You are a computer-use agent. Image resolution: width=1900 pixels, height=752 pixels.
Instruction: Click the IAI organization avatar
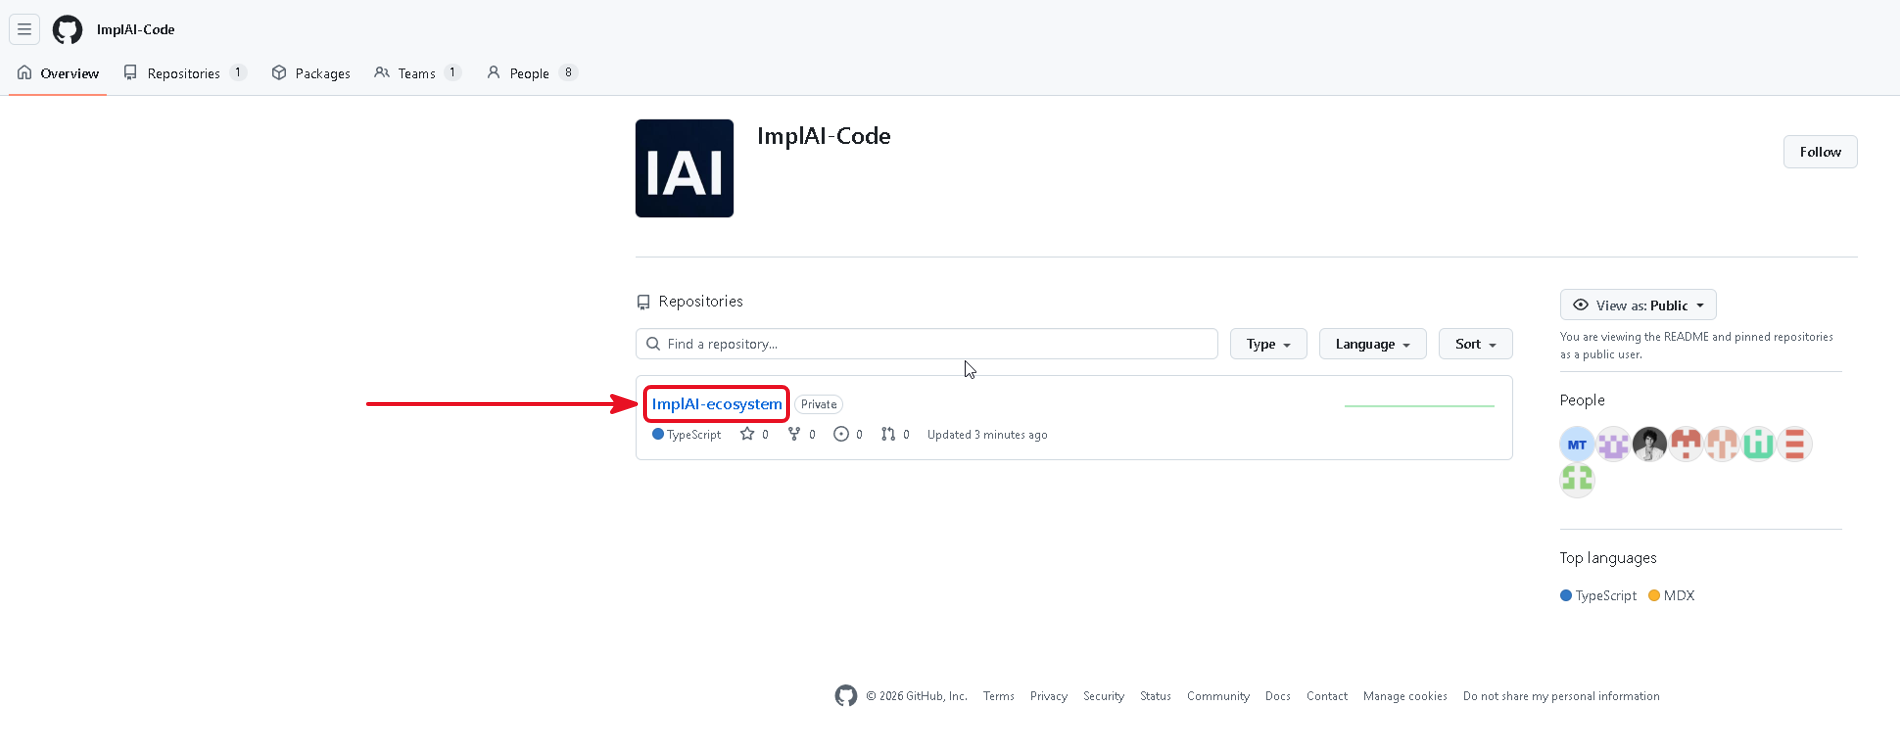684,168
